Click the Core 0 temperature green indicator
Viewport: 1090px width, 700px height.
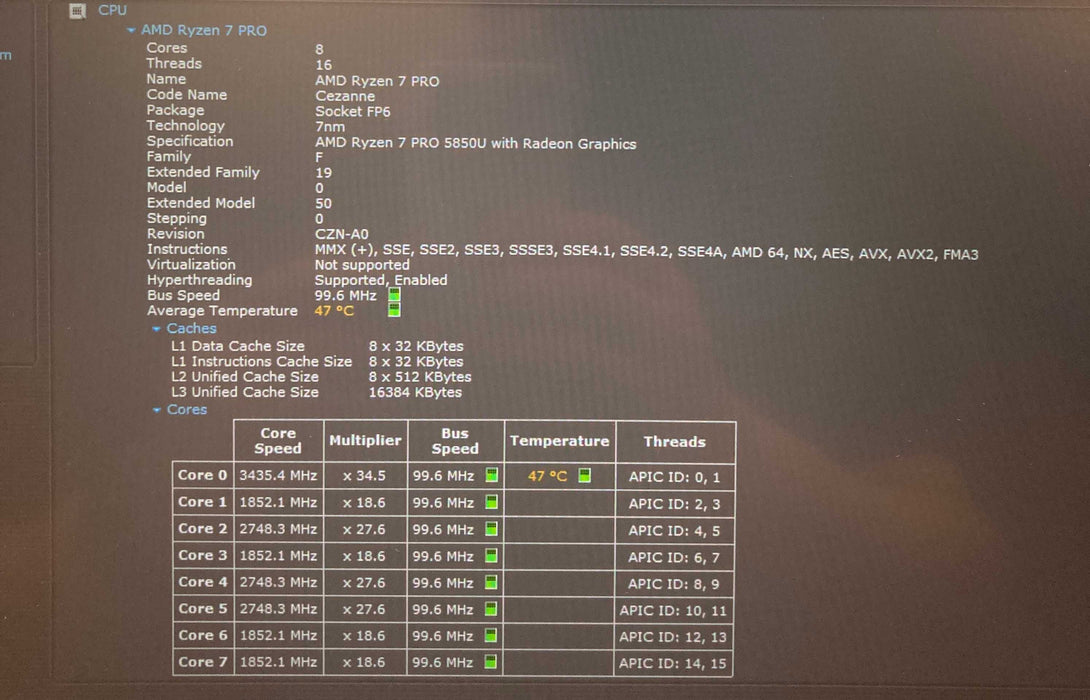coord(585,475)
